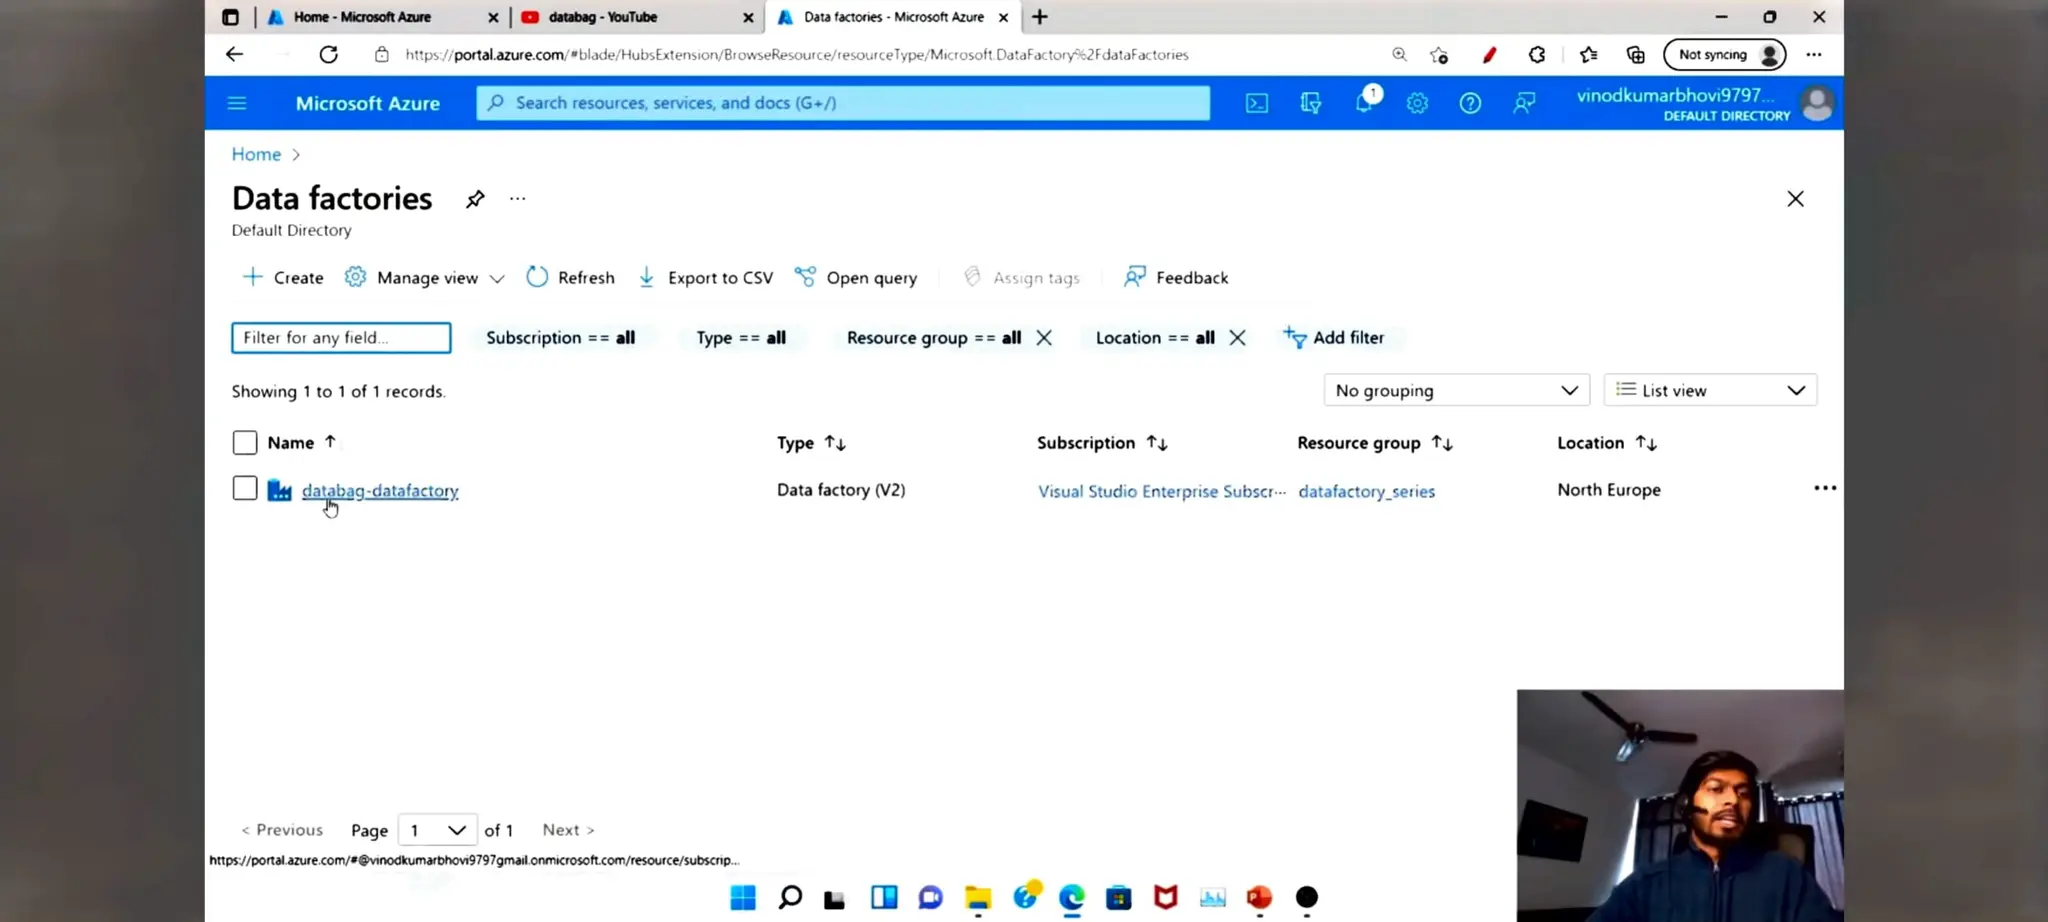Viewport: 2048px width, 922px height.
Task: Click Export to CSV
Action: (706, 278)
